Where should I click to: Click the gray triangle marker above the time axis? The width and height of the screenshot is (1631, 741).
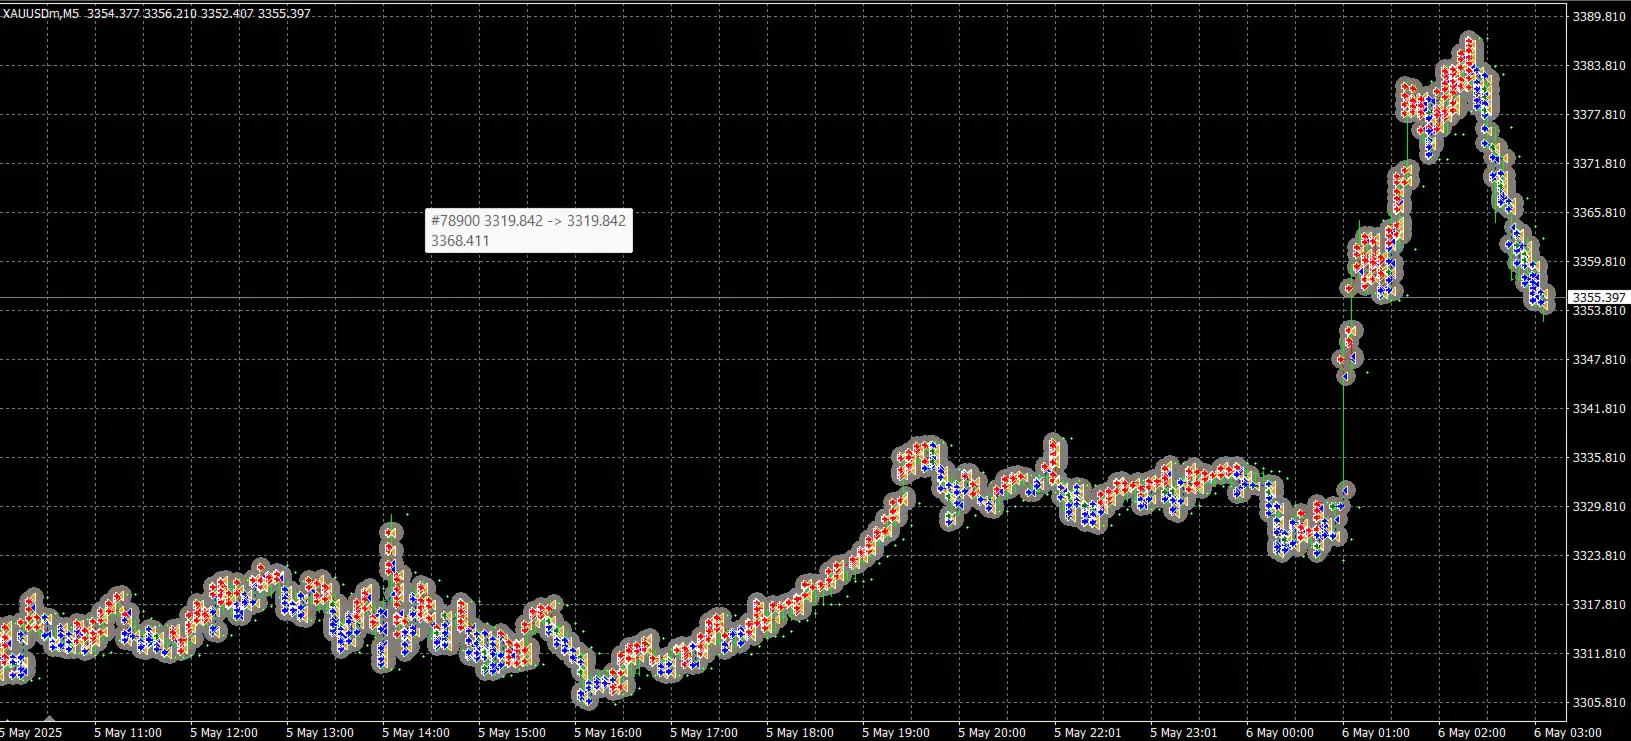(x=49, y=717)
